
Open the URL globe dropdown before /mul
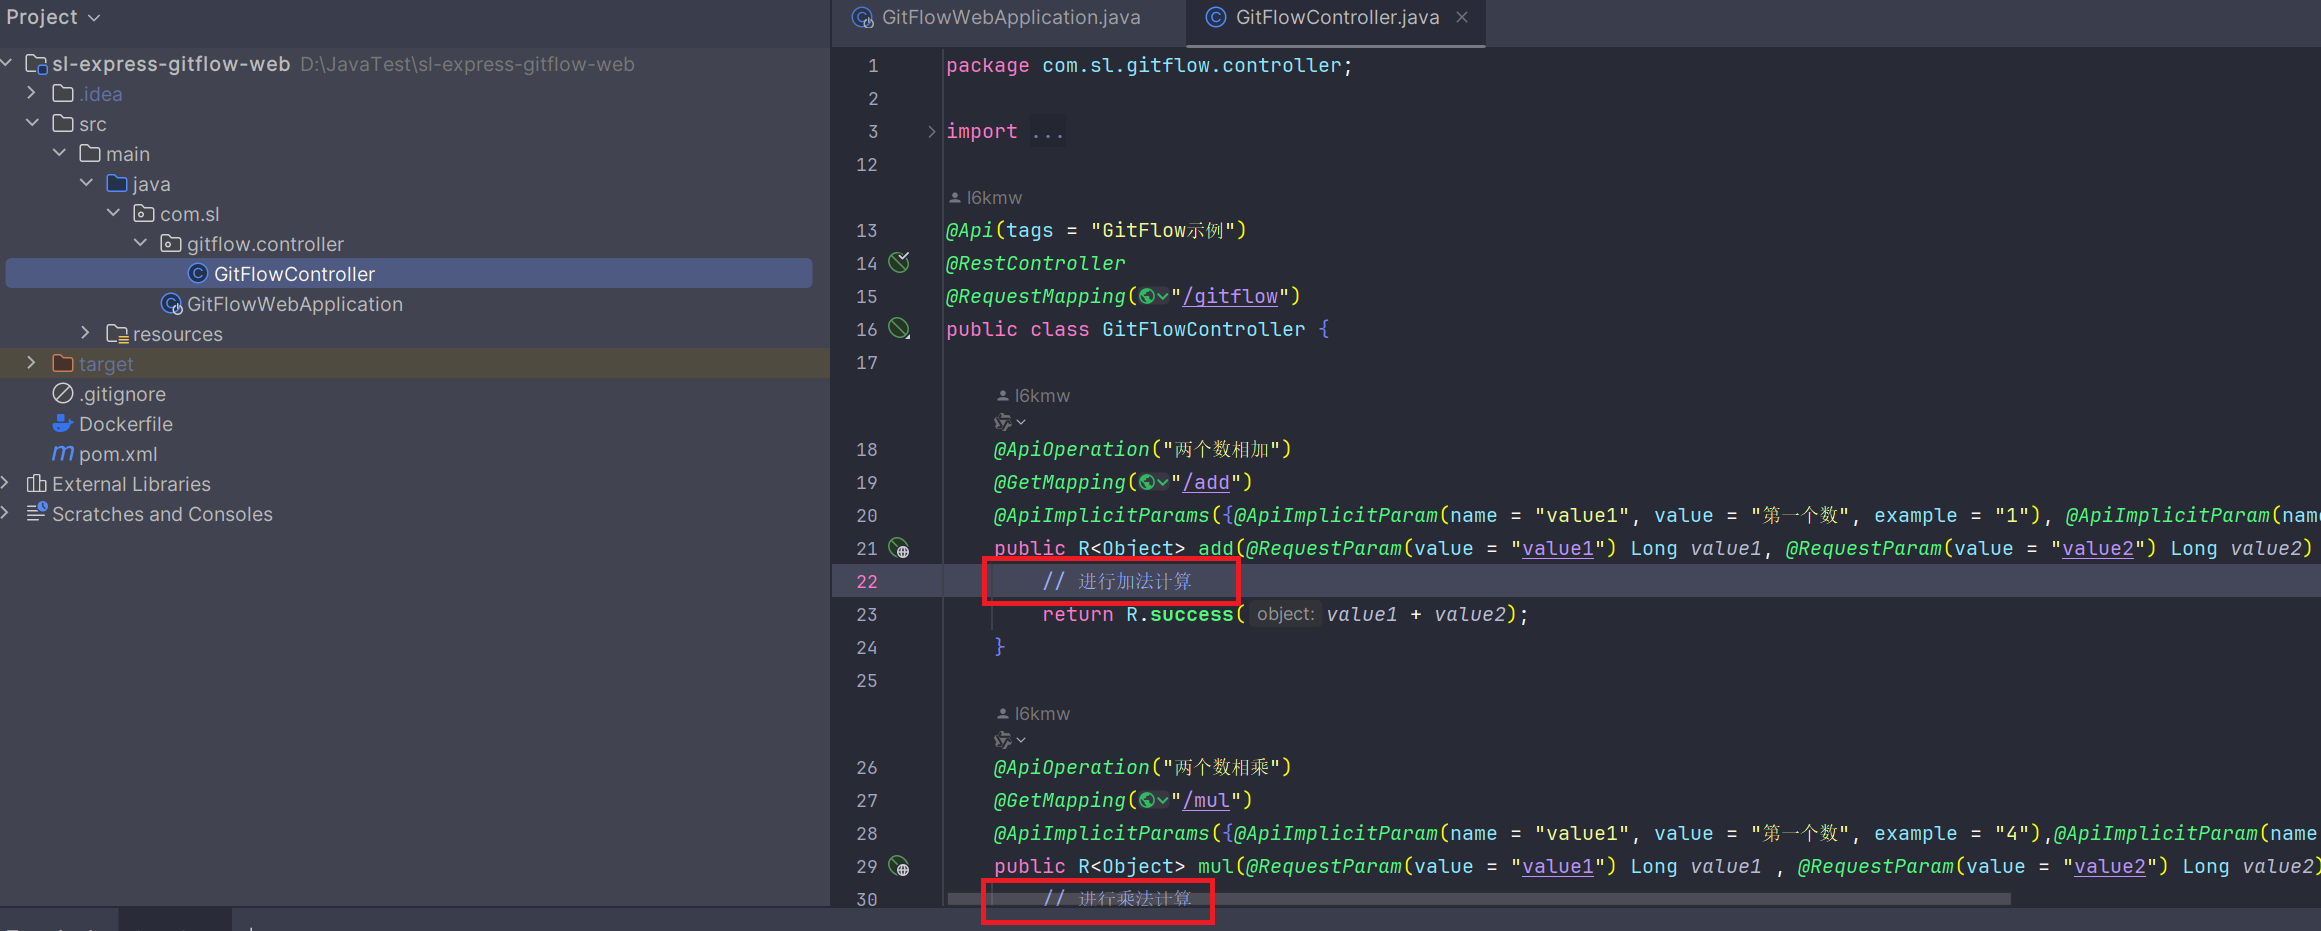point(1154,800)
